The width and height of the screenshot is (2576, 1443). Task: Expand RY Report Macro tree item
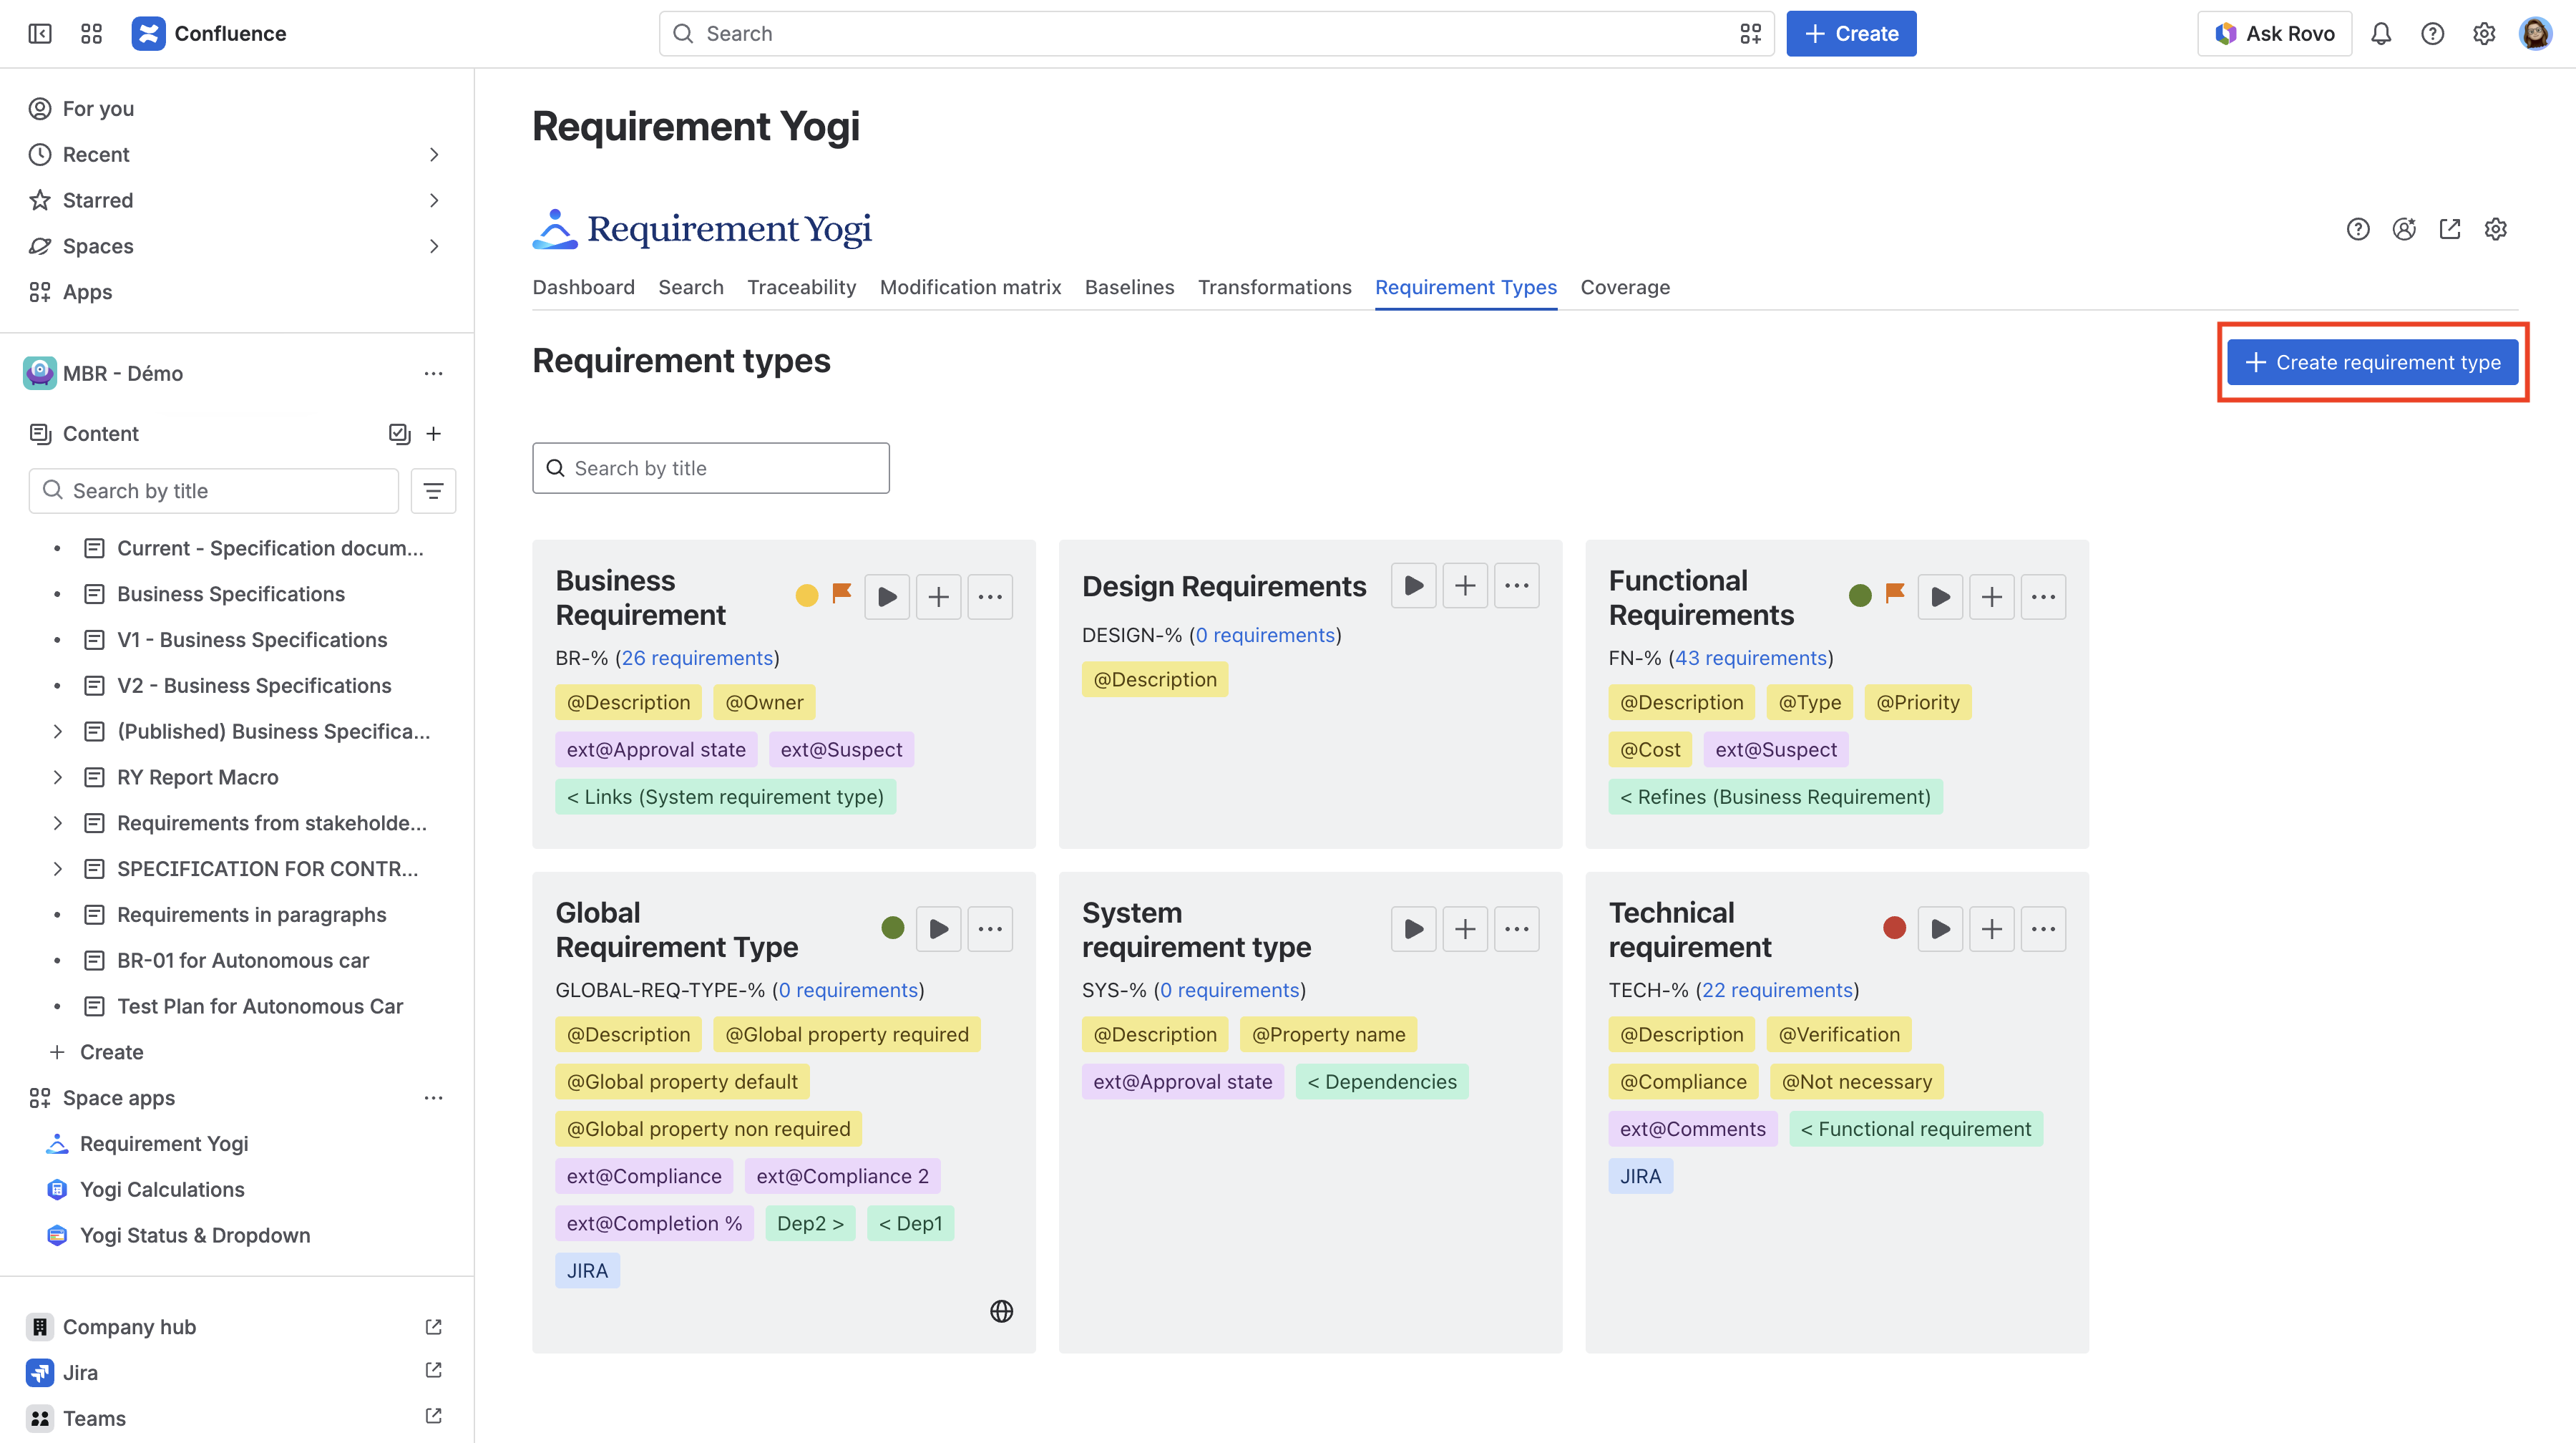57,778
